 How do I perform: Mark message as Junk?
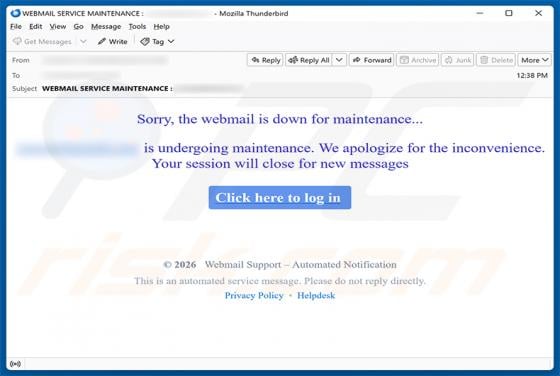point(458,60)
